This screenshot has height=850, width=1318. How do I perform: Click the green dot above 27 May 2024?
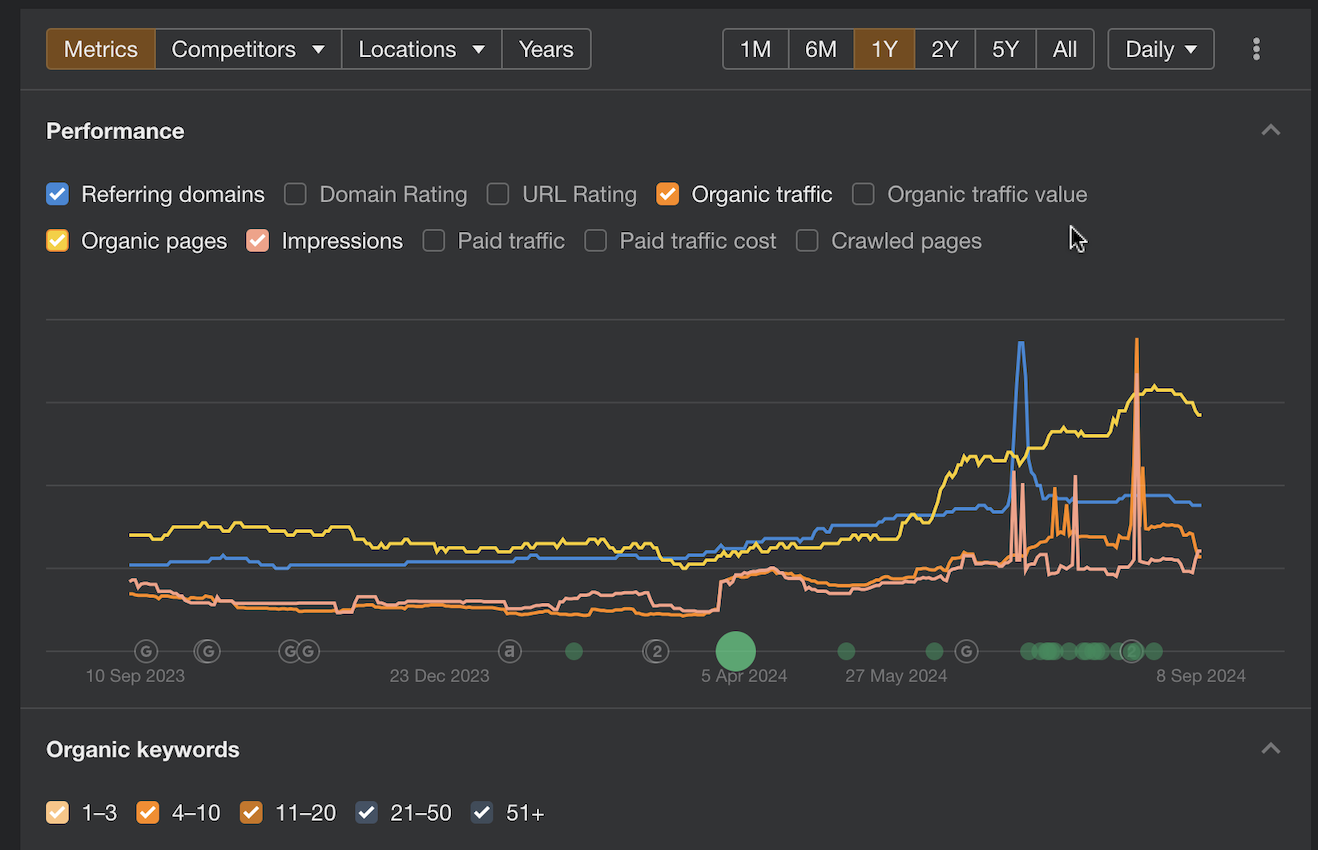tap(846, 651)
